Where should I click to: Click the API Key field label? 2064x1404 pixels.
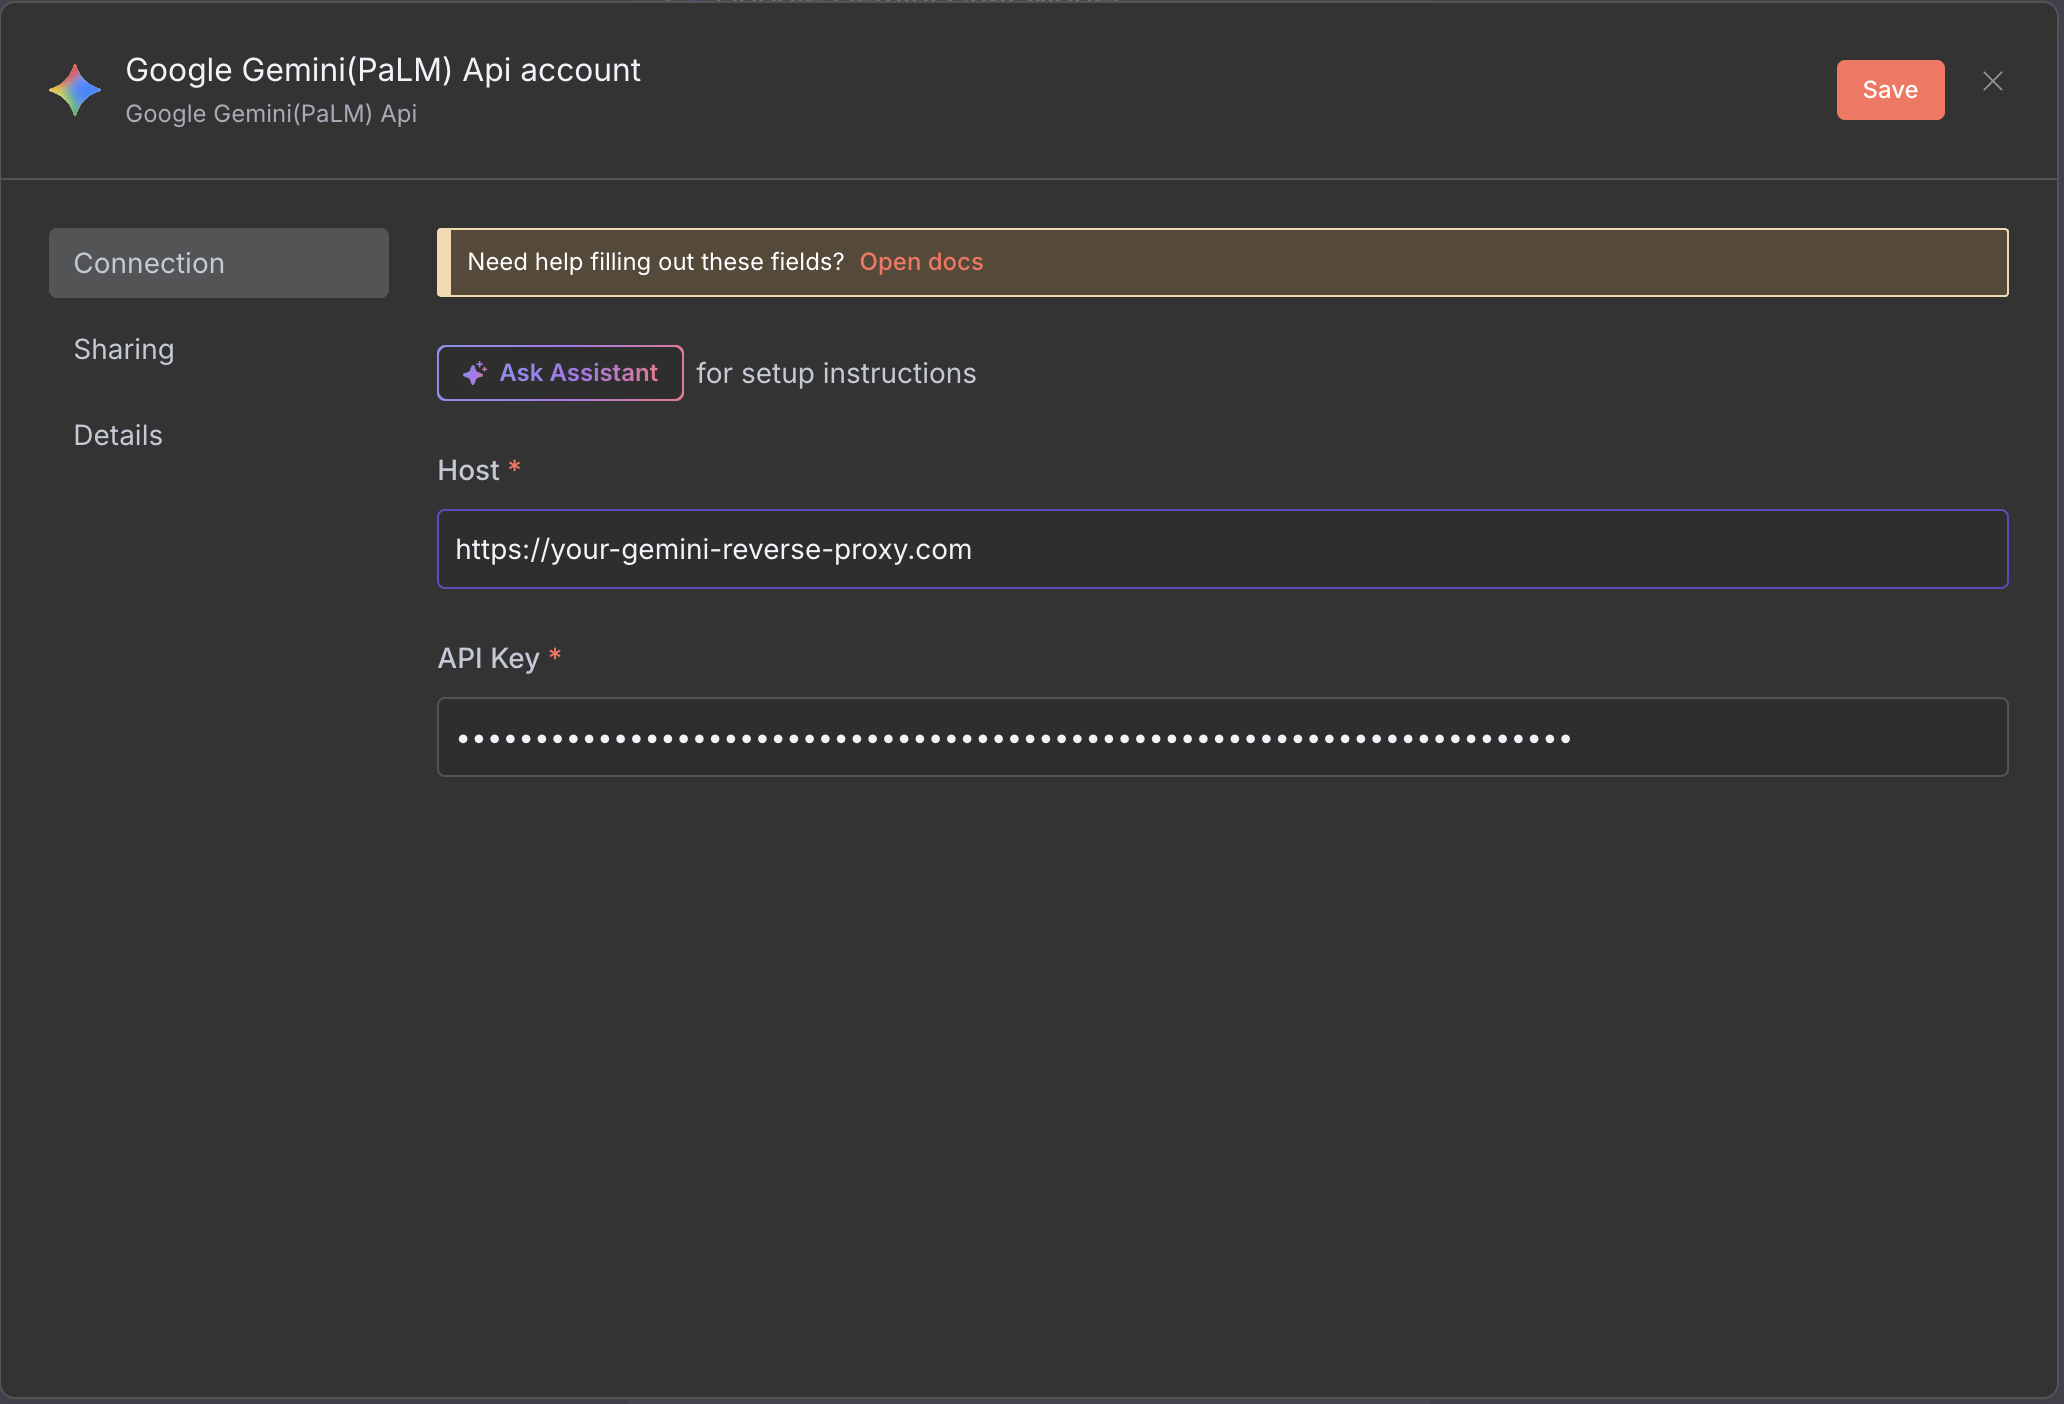[488, 658]
